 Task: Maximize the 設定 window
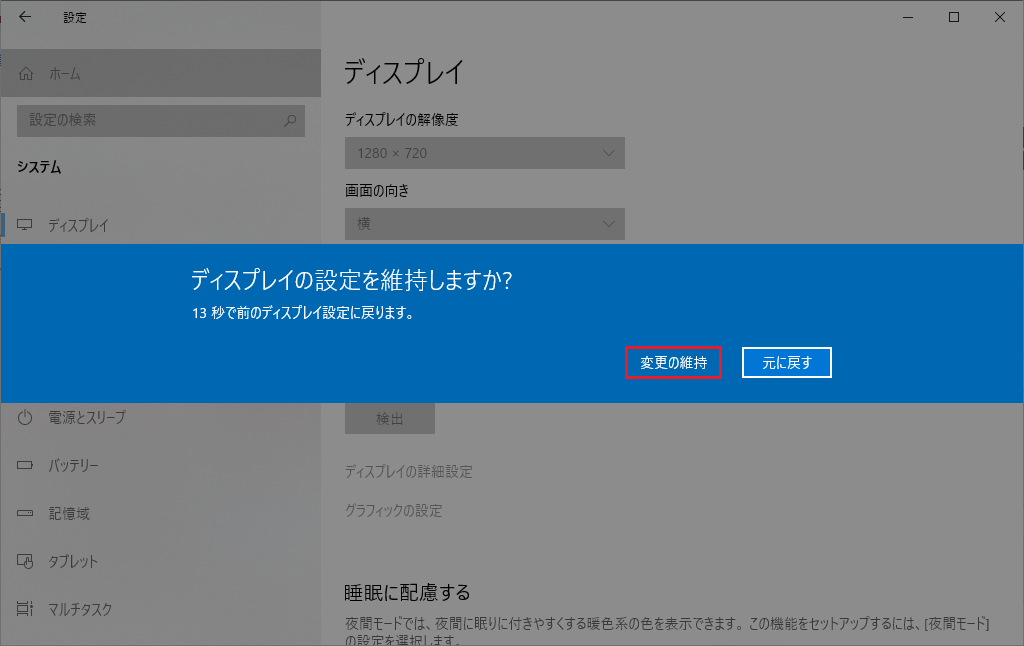pos(954,17)
